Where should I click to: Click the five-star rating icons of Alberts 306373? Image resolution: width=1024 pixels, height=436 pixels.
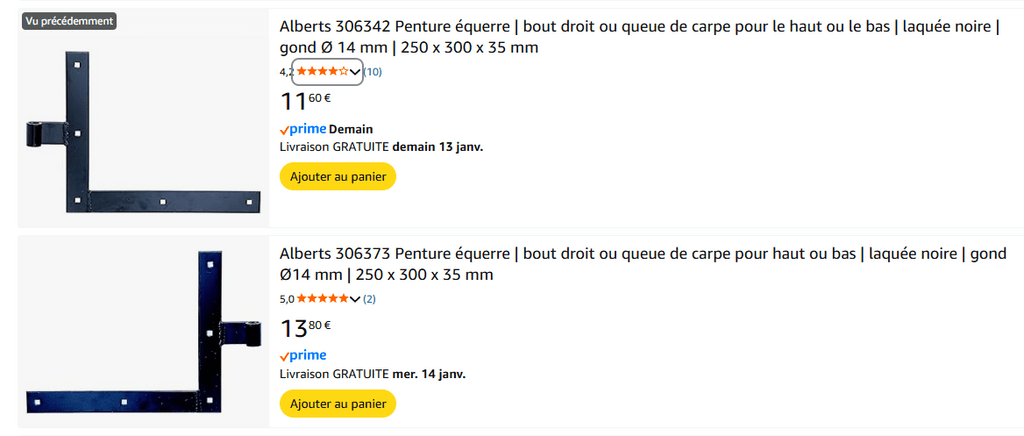coord(322,299)
